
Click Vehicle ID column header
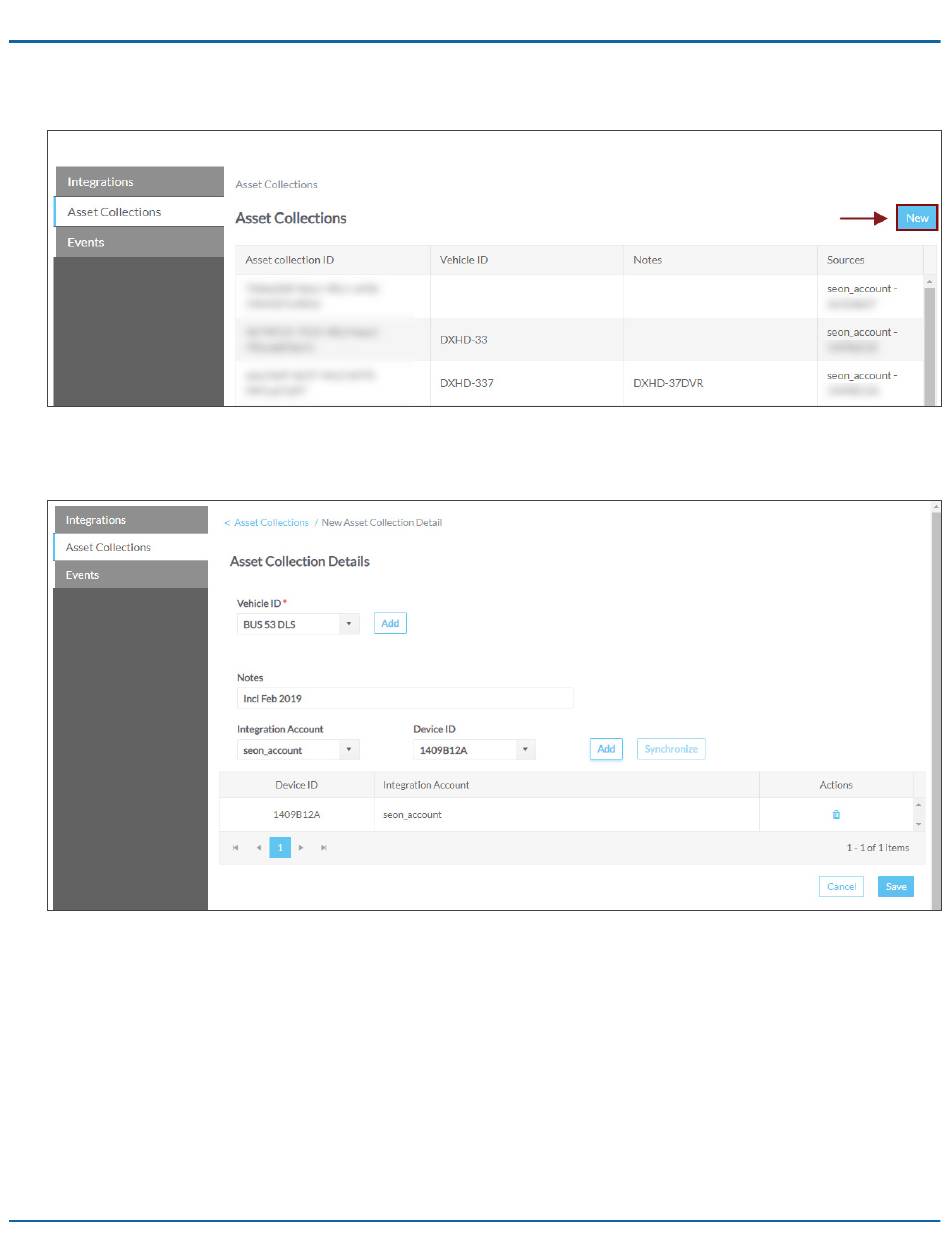coord(527,260)
